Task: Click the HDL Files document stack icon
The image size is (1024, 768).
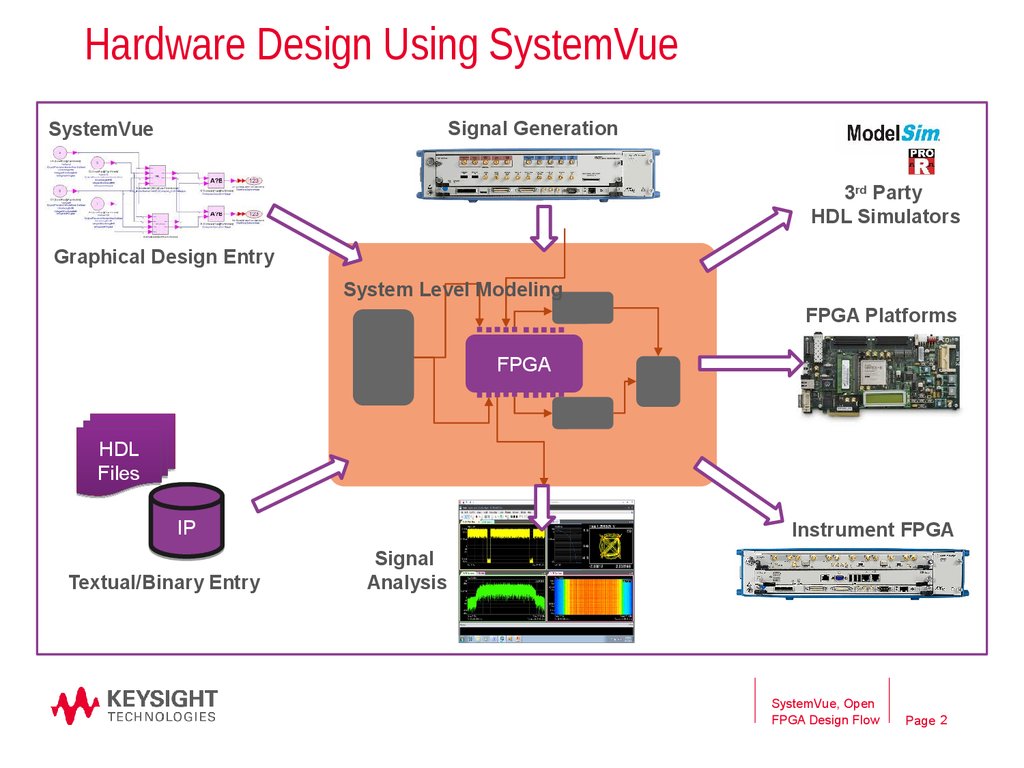Action: click(x=126, y=455)
